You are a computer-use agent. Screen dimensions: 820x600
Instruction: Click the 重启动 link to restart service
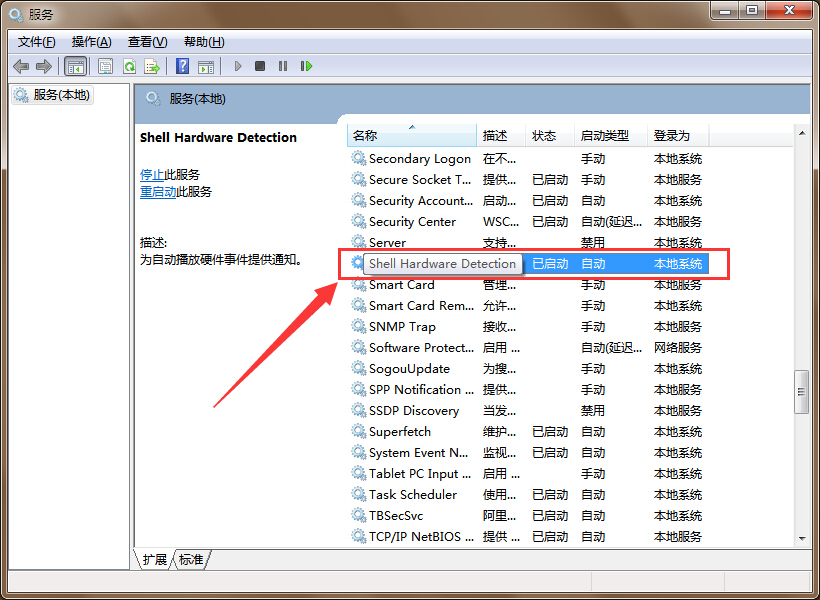tap(158, 192)
